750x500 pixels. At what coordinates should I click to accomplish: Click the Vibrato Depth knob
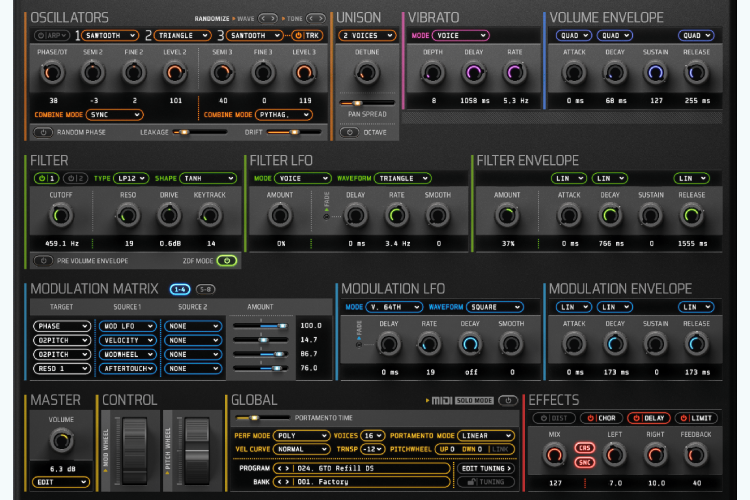pos(432,73)
